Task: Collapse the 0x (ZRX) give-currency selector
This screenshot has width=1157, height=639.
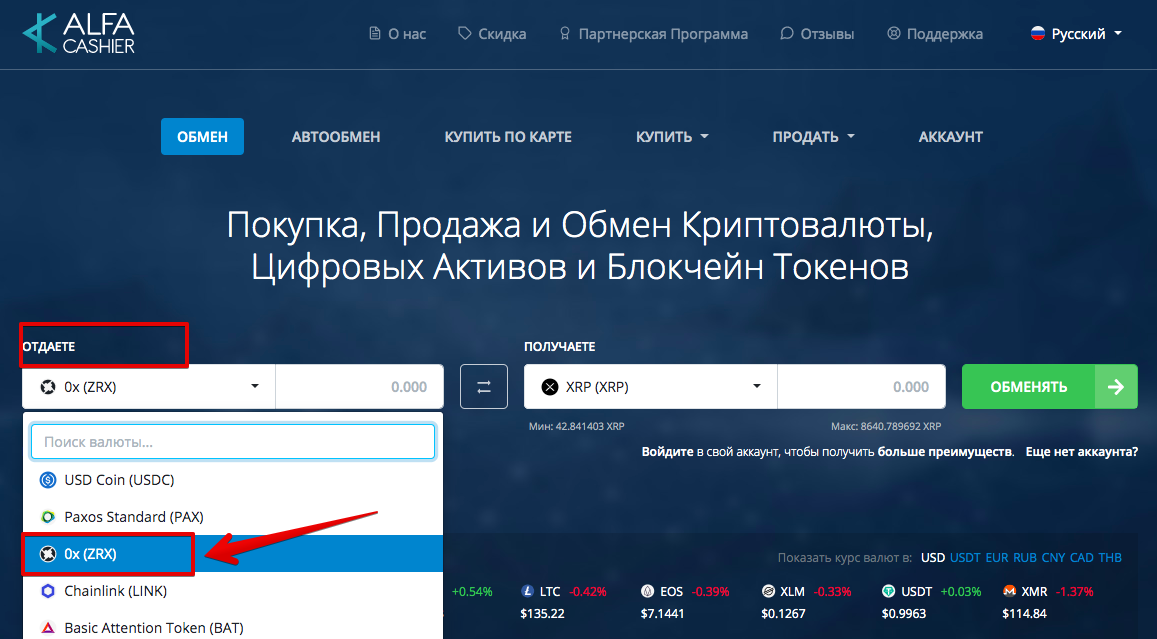Action: [149, 387]
